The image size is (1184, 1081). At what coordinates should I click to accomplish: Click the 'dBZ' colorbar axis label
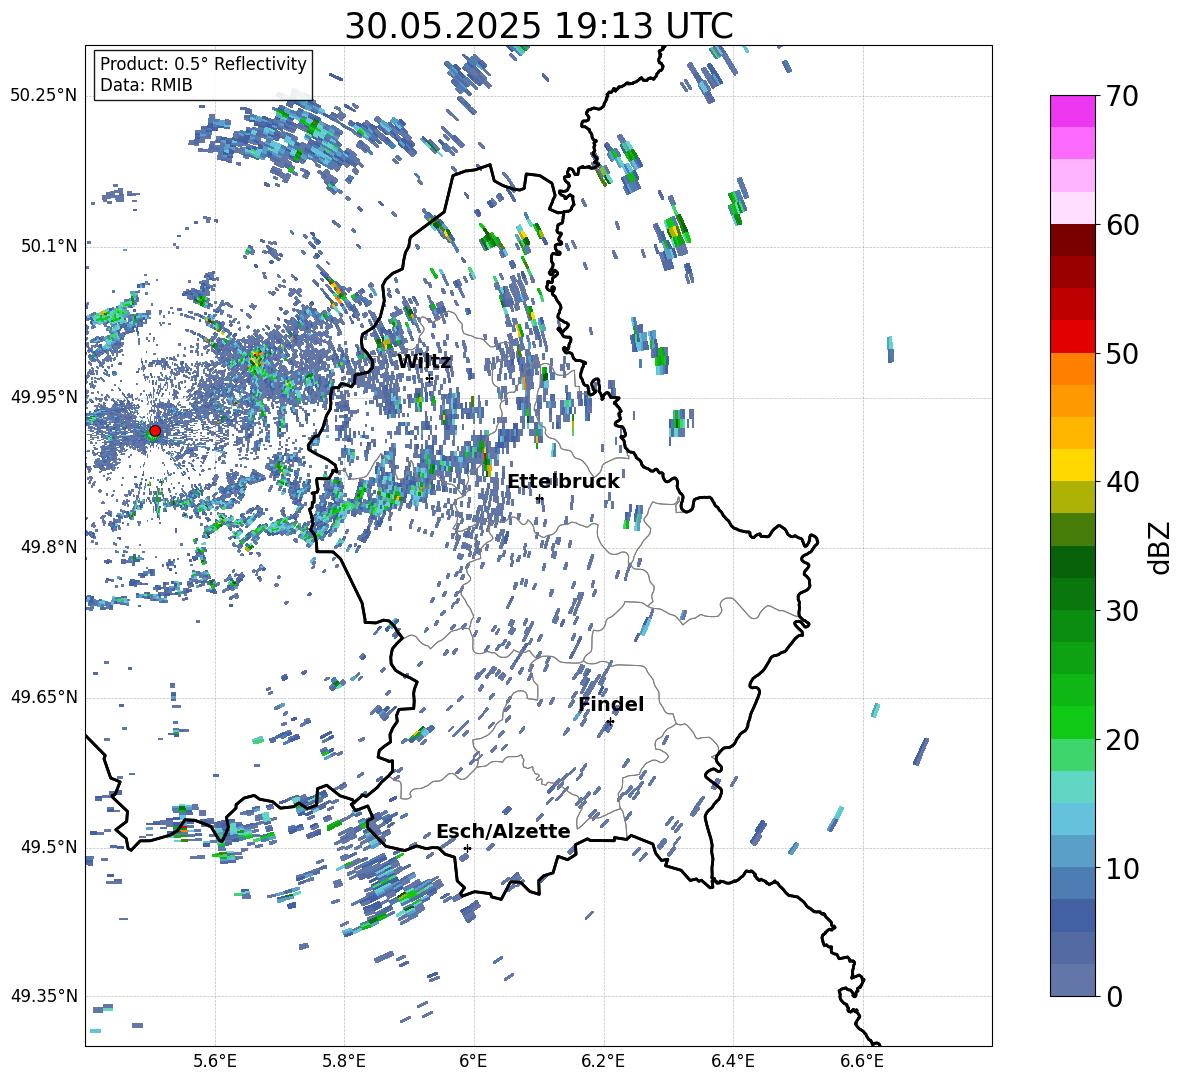click(x=1159, y=547)
